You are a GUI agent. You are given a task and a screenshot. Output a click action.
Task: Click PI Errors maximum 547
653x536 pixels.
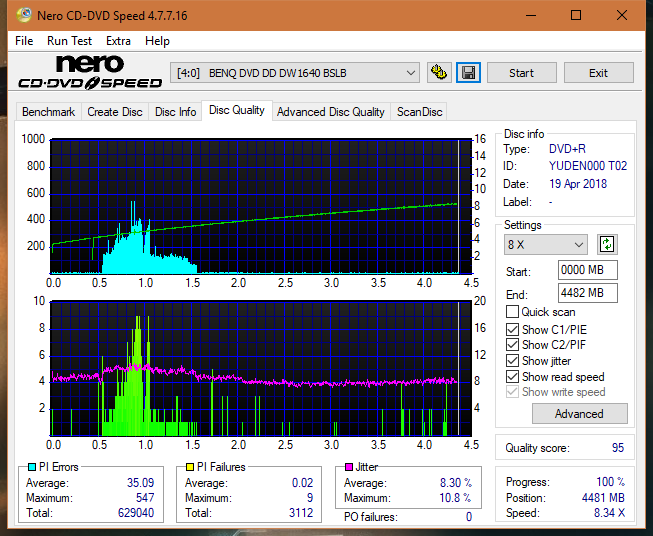tap(145, 497)
